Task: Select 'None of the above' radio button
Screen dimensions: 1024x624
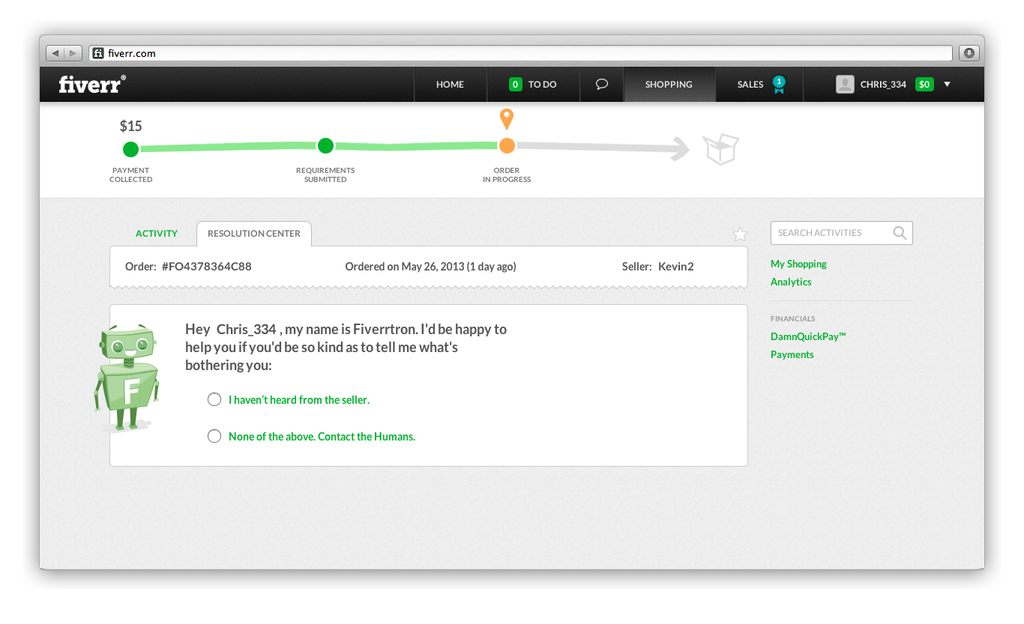Action: tap(214, 436)
